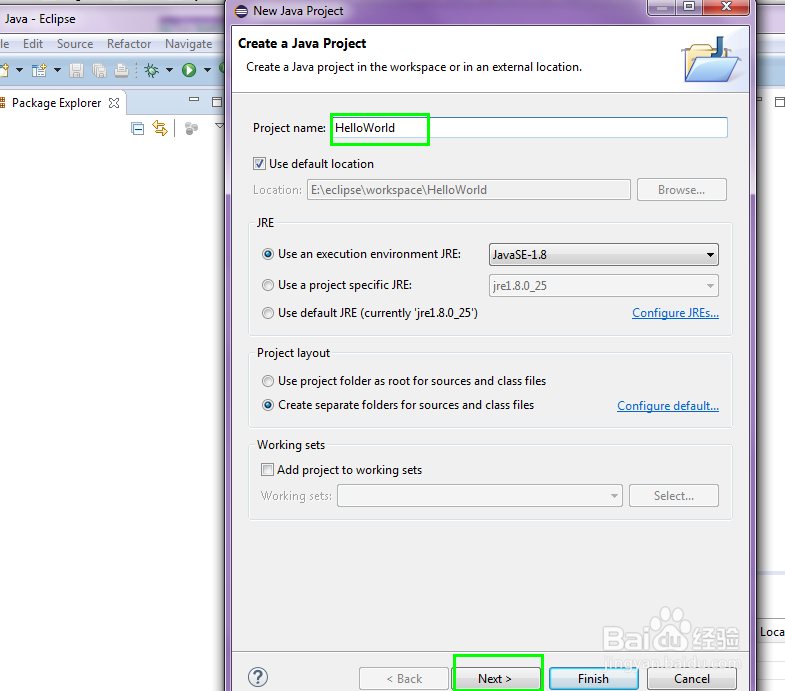Maximize the Package Explorer view
Image resolution: width=785 pixels, height=691 pixels.
tap(217, 102)
